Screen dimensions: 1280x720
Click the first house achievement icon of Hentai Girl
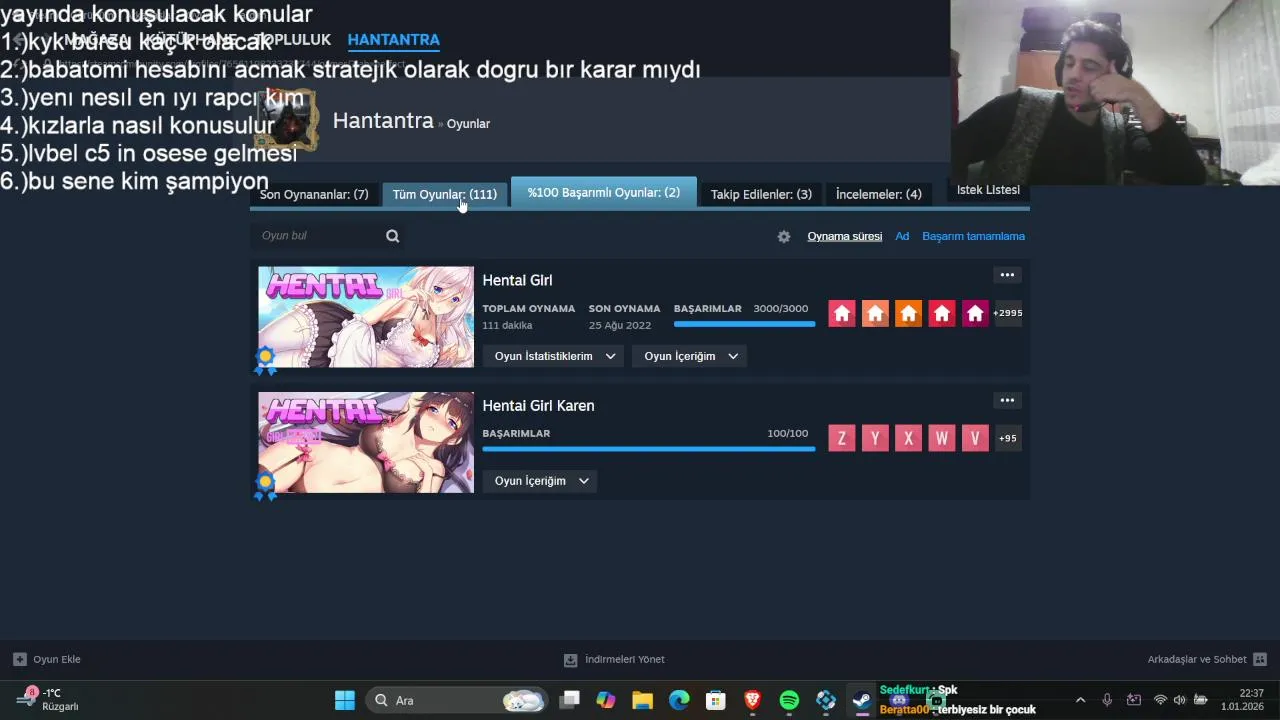pyautogui.click(x=842, y=313)
